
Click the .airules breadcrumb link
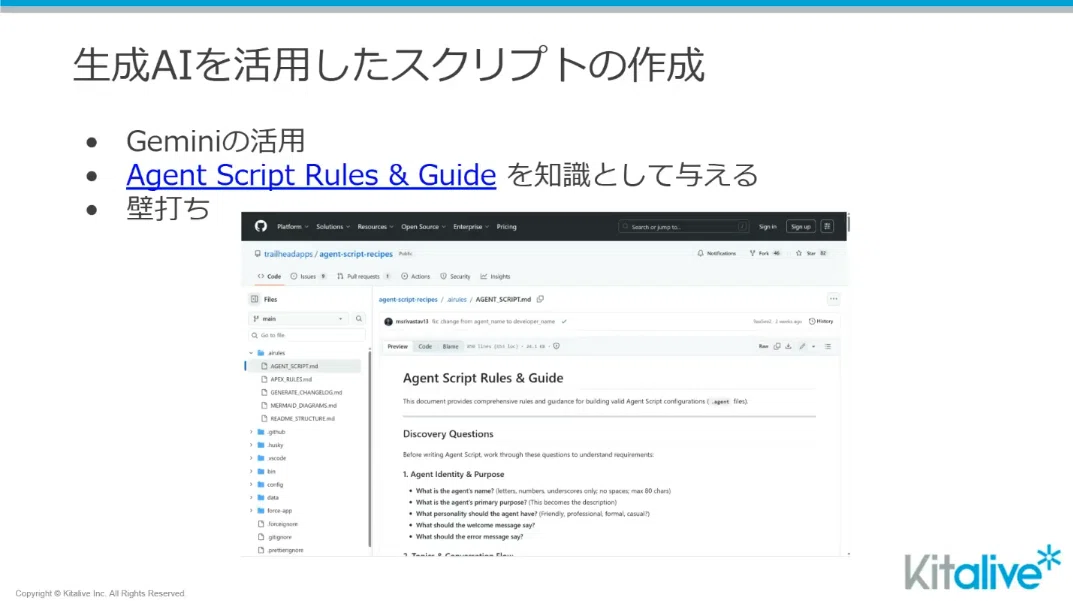[x=456, y=299]
